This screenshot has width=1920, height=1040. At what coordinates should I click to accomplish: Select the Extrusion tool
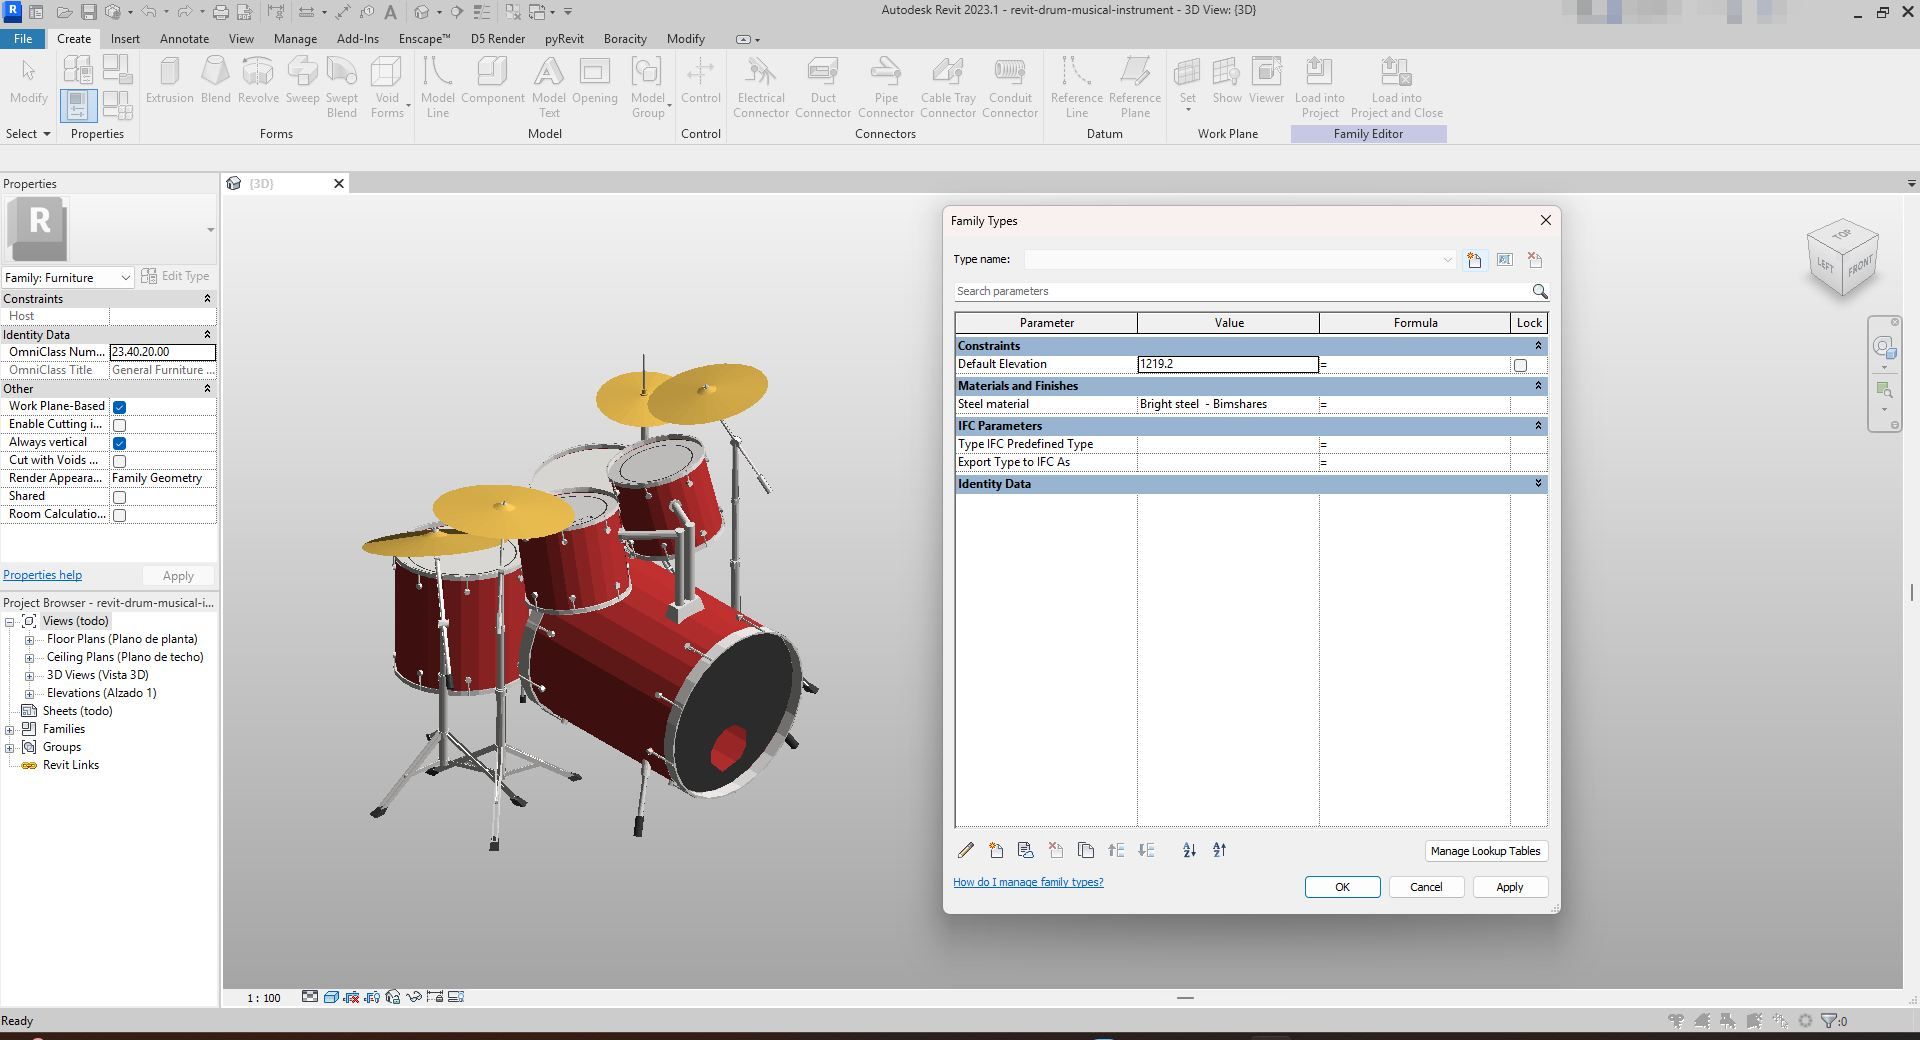170,80
